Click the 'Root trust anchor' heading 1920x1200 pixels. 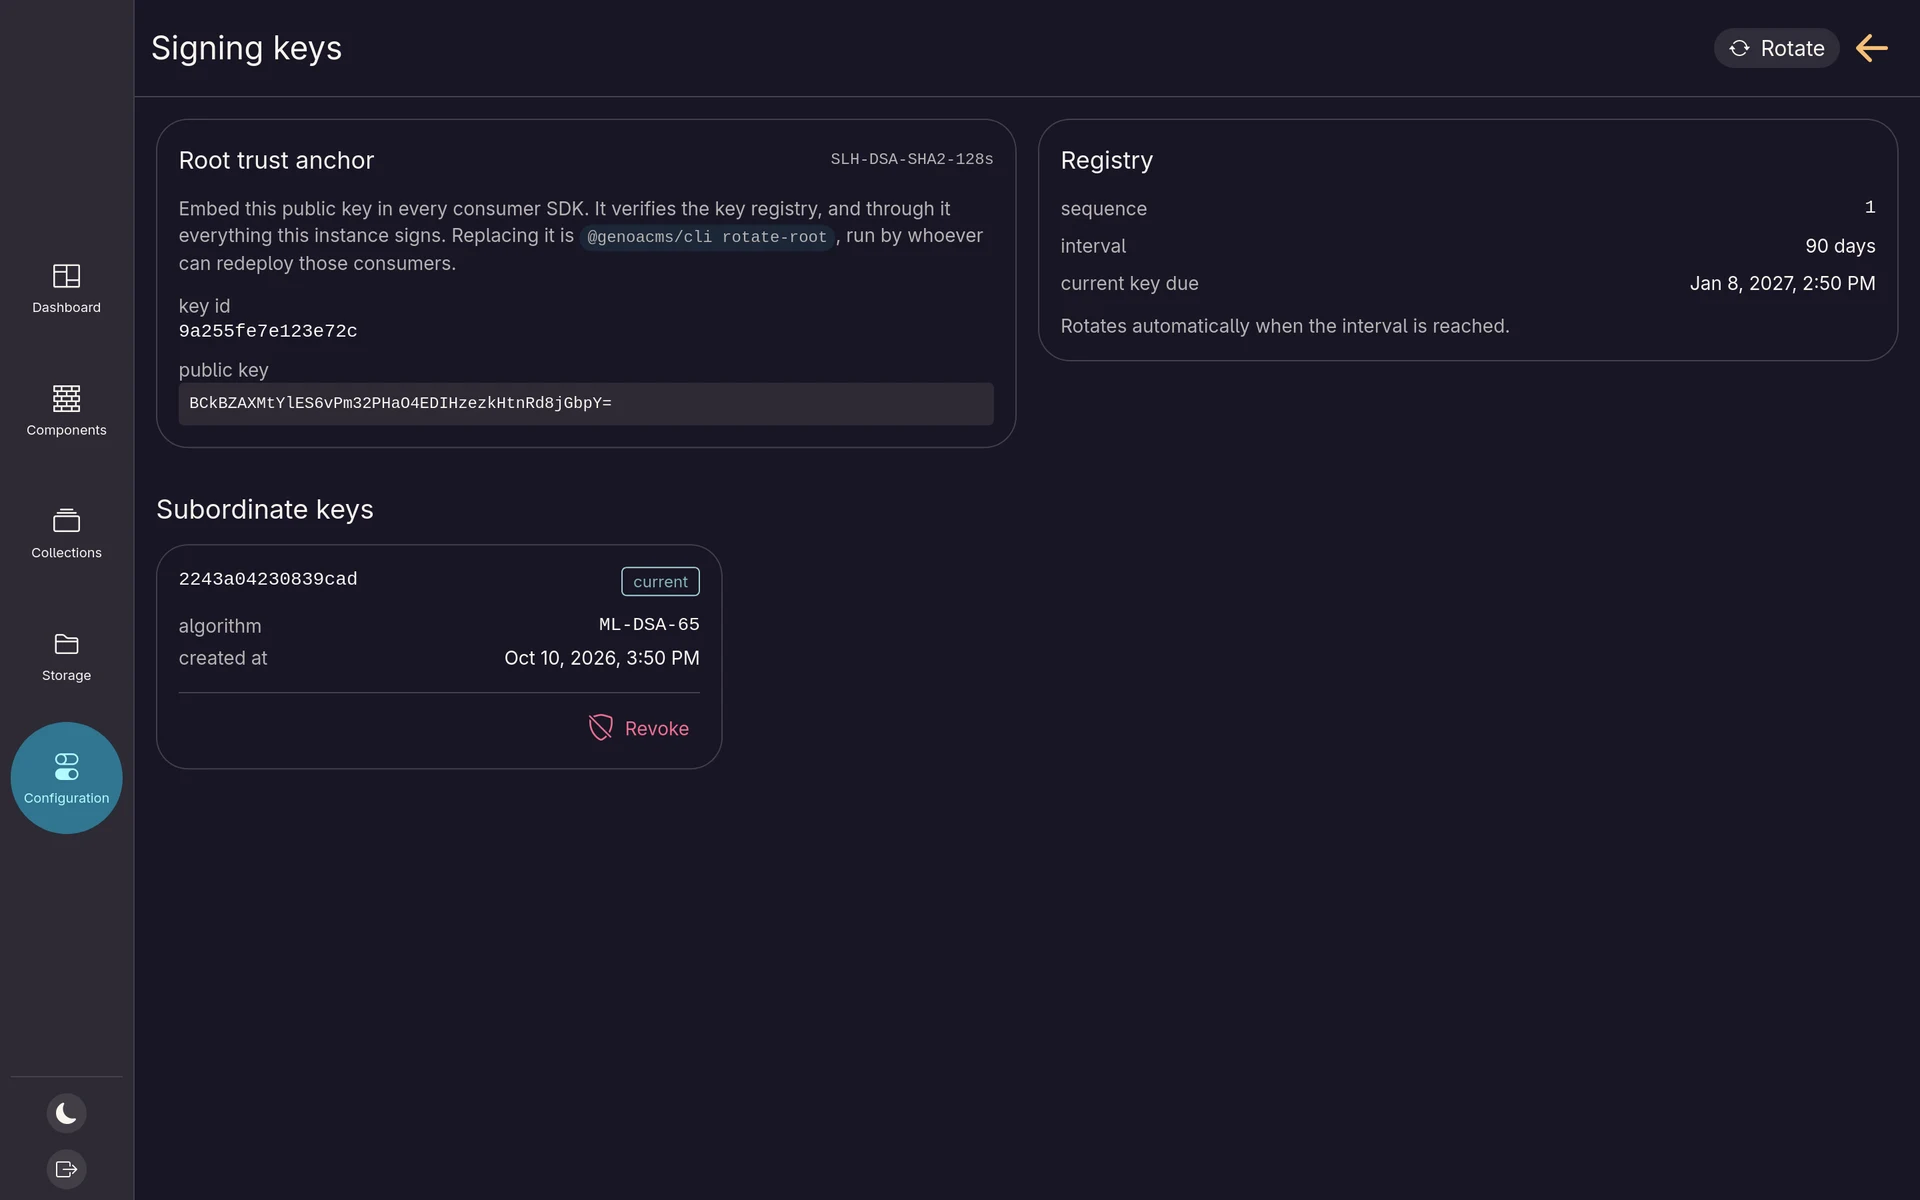click(x=276, y=160)
